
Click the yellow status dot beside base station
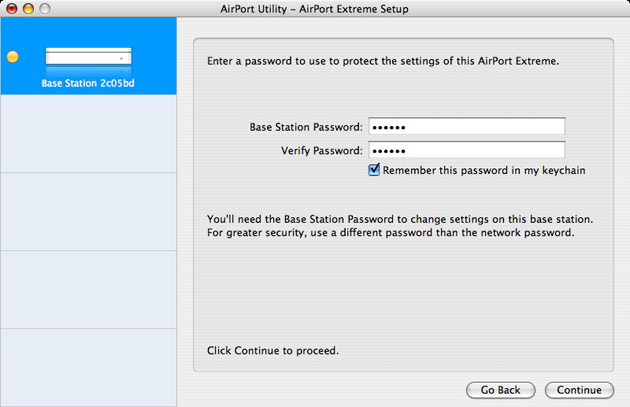click(x=12, y=57)
